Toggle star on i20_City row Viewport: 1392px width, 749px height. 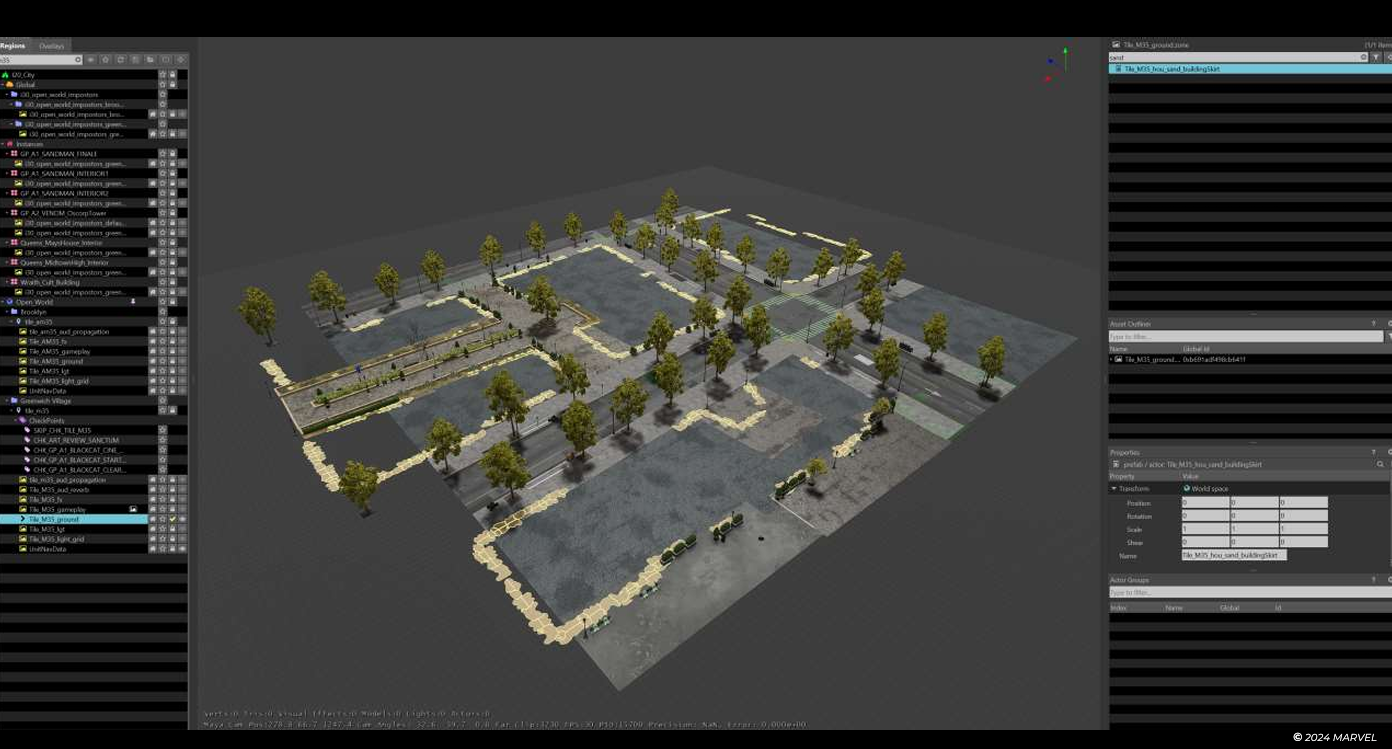pos(163,75)
